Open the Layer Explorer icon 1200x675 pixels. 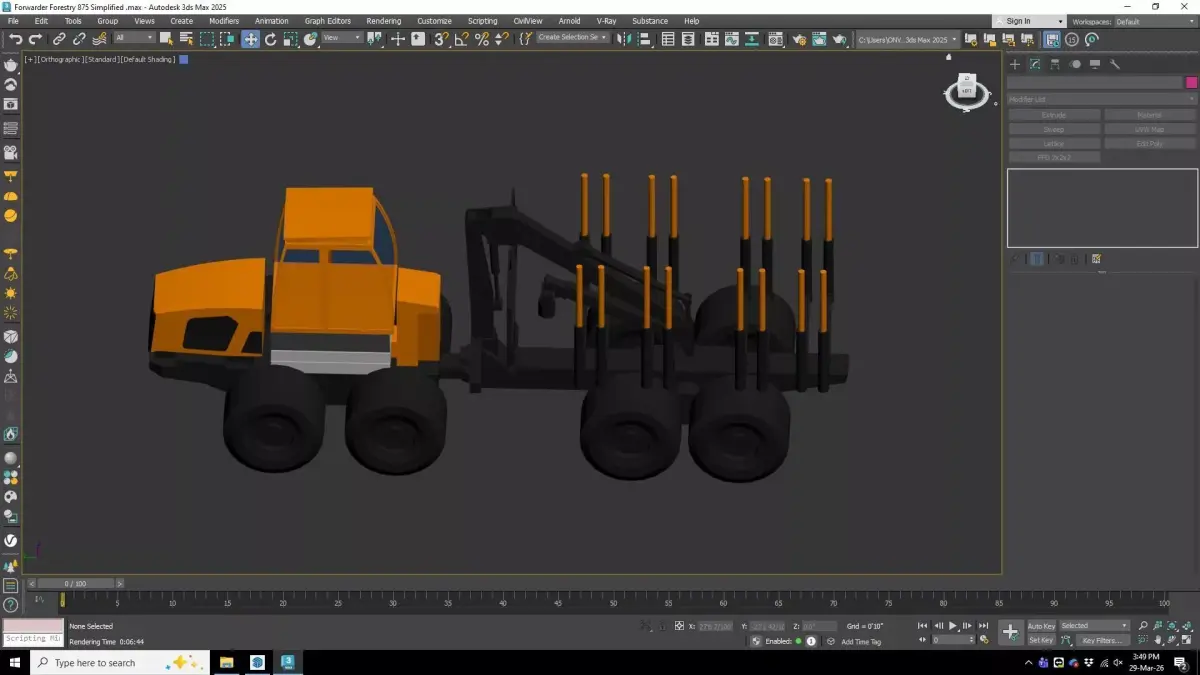pos(687,39)
